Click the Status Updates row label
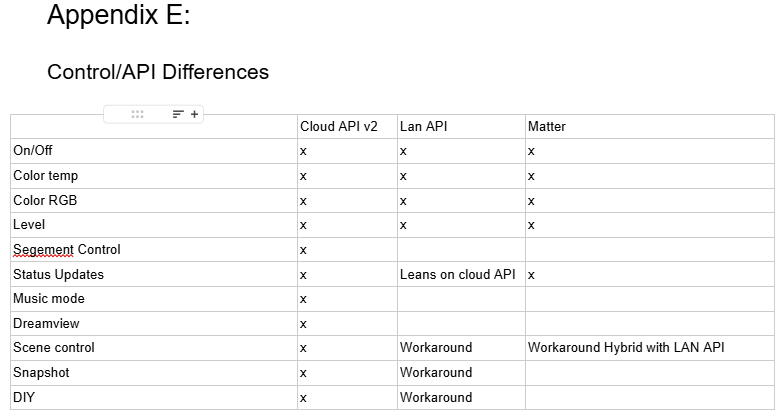The width and height of the screenshot is (782, 417). tap(58, 274)
